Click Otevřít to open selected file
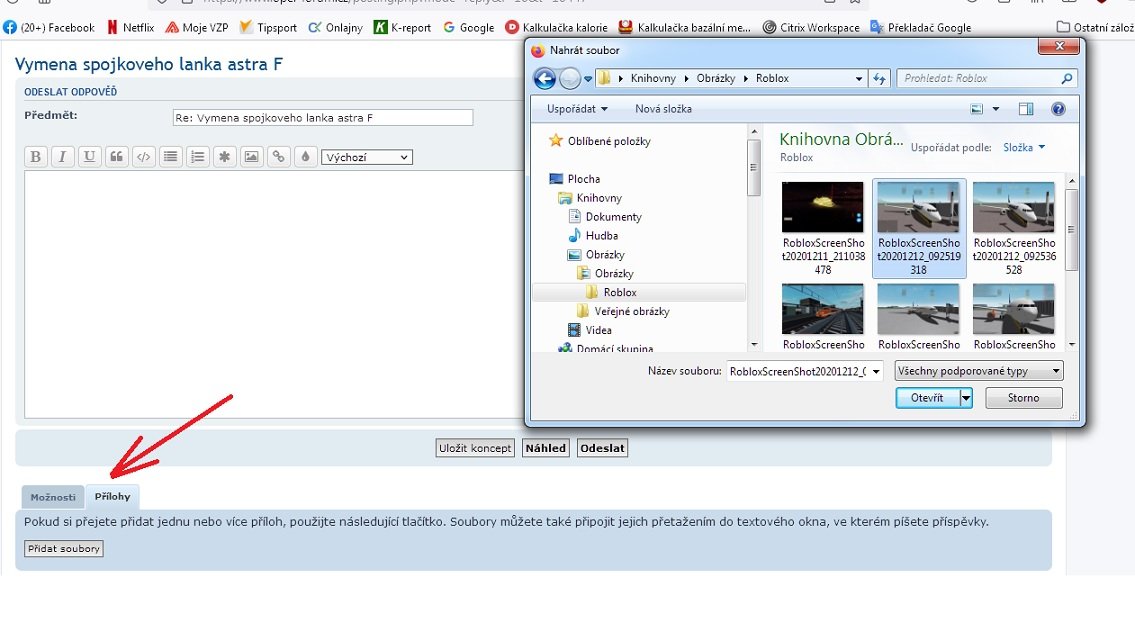Viewport: 1135px width, 623px height. [927, 398]
